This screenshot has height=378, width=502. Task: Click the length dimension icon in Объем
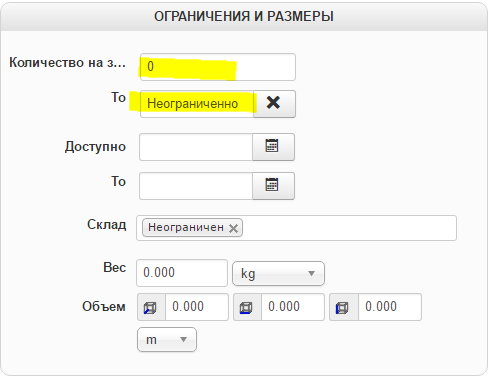point(151,307)
